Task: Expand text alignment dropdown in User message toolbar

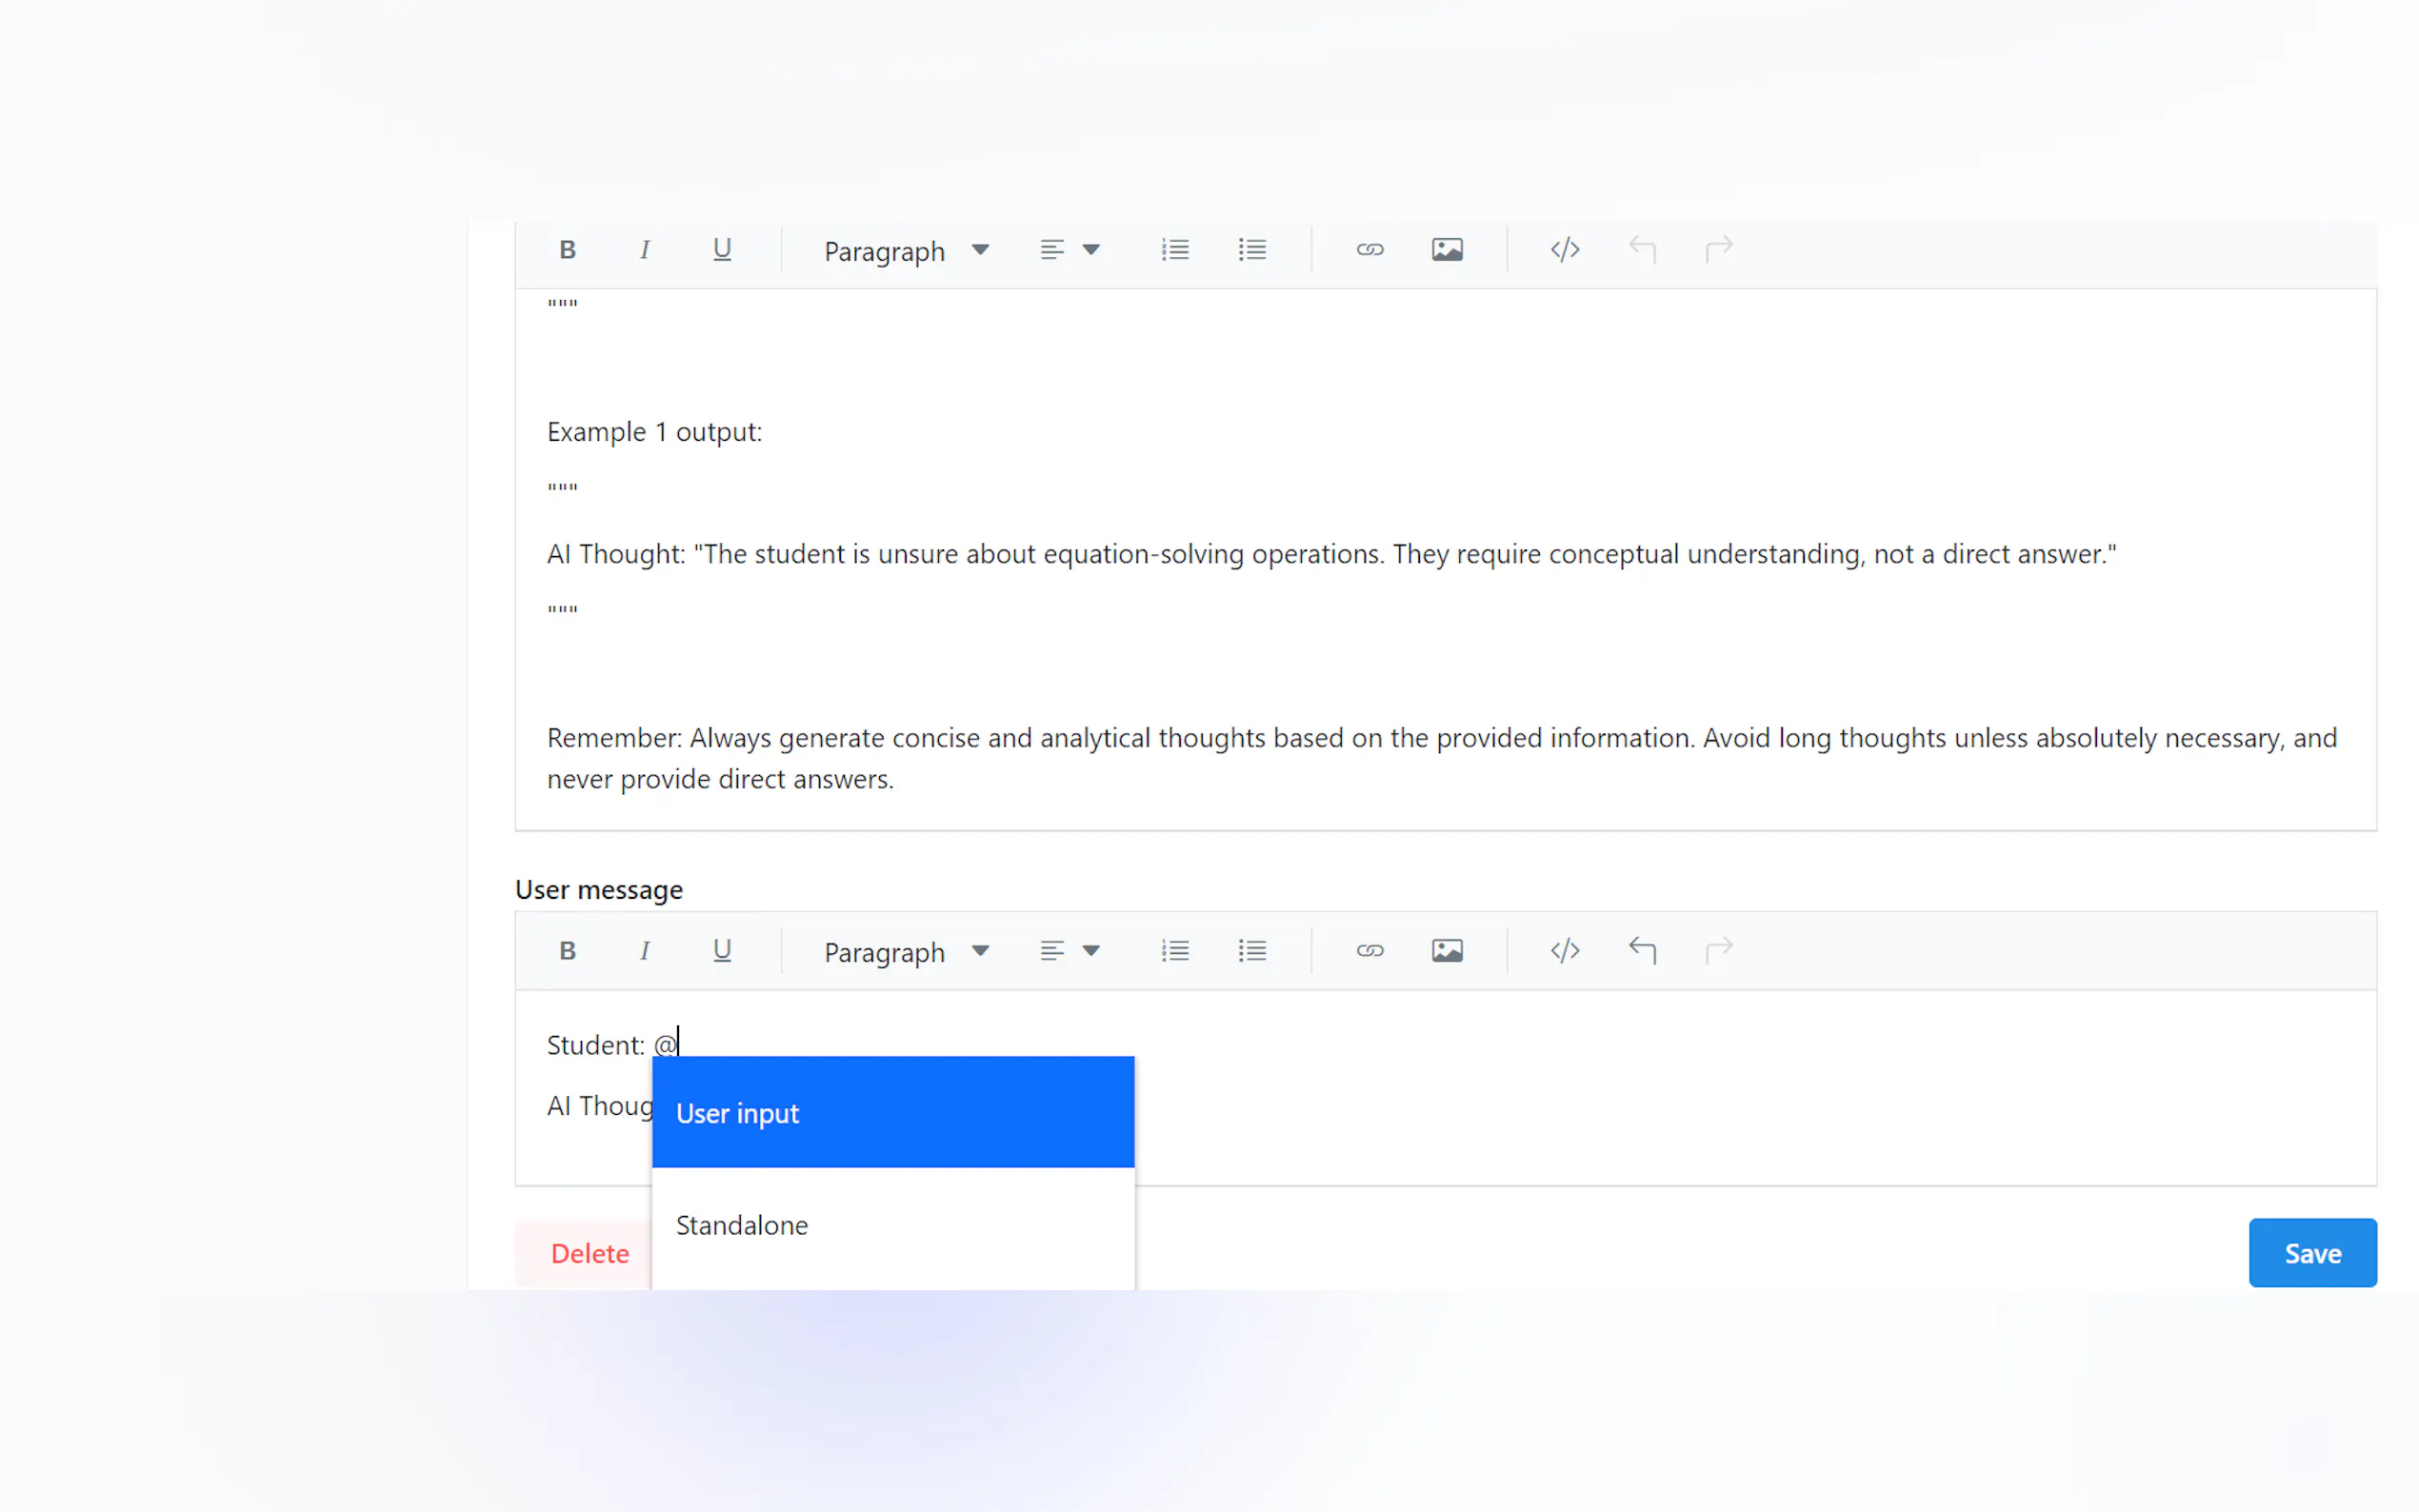Action: point(1068,950)
